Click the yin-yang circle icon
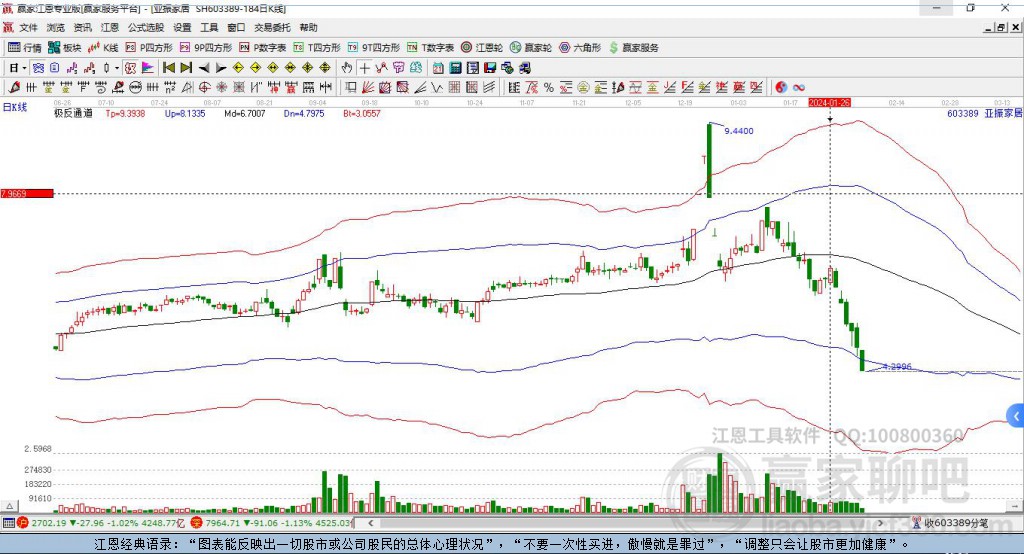 pos(781,88)
